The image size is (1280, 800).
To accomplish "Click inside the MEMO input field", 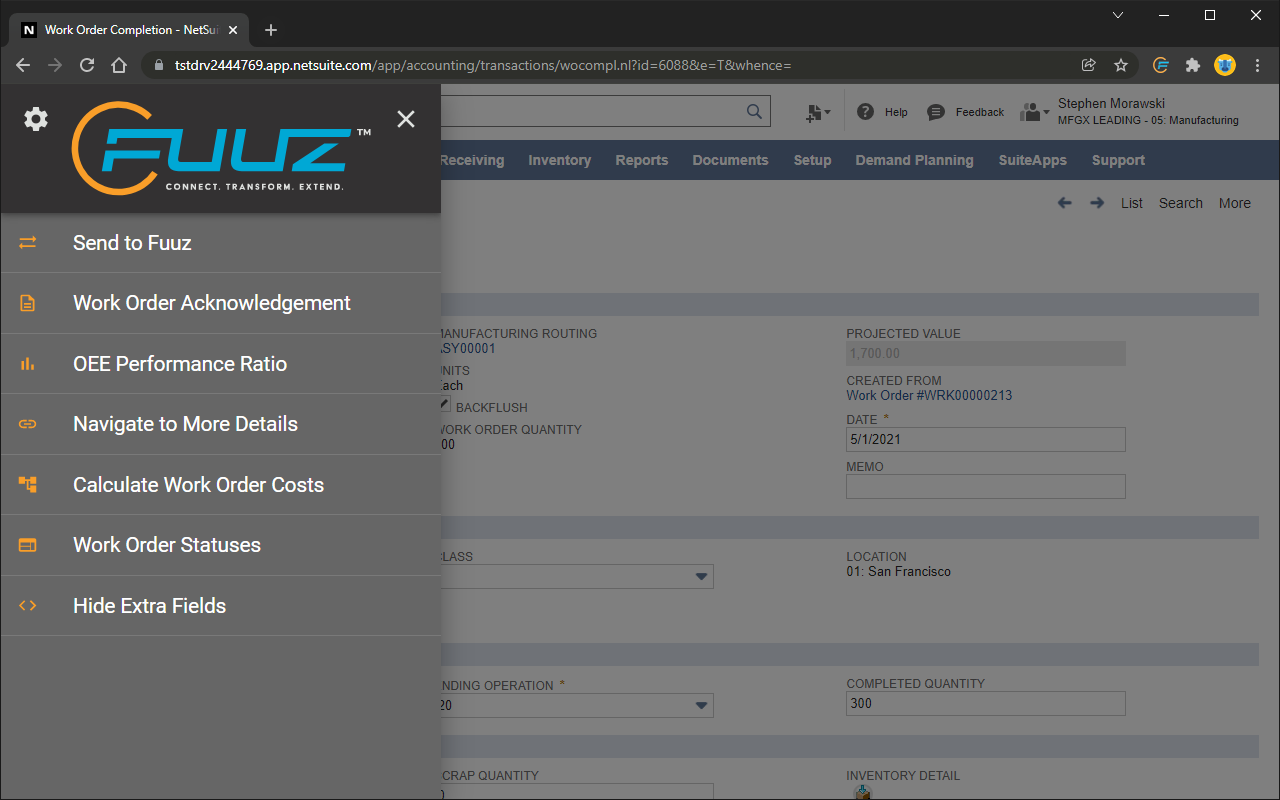I will pos(985,486).
